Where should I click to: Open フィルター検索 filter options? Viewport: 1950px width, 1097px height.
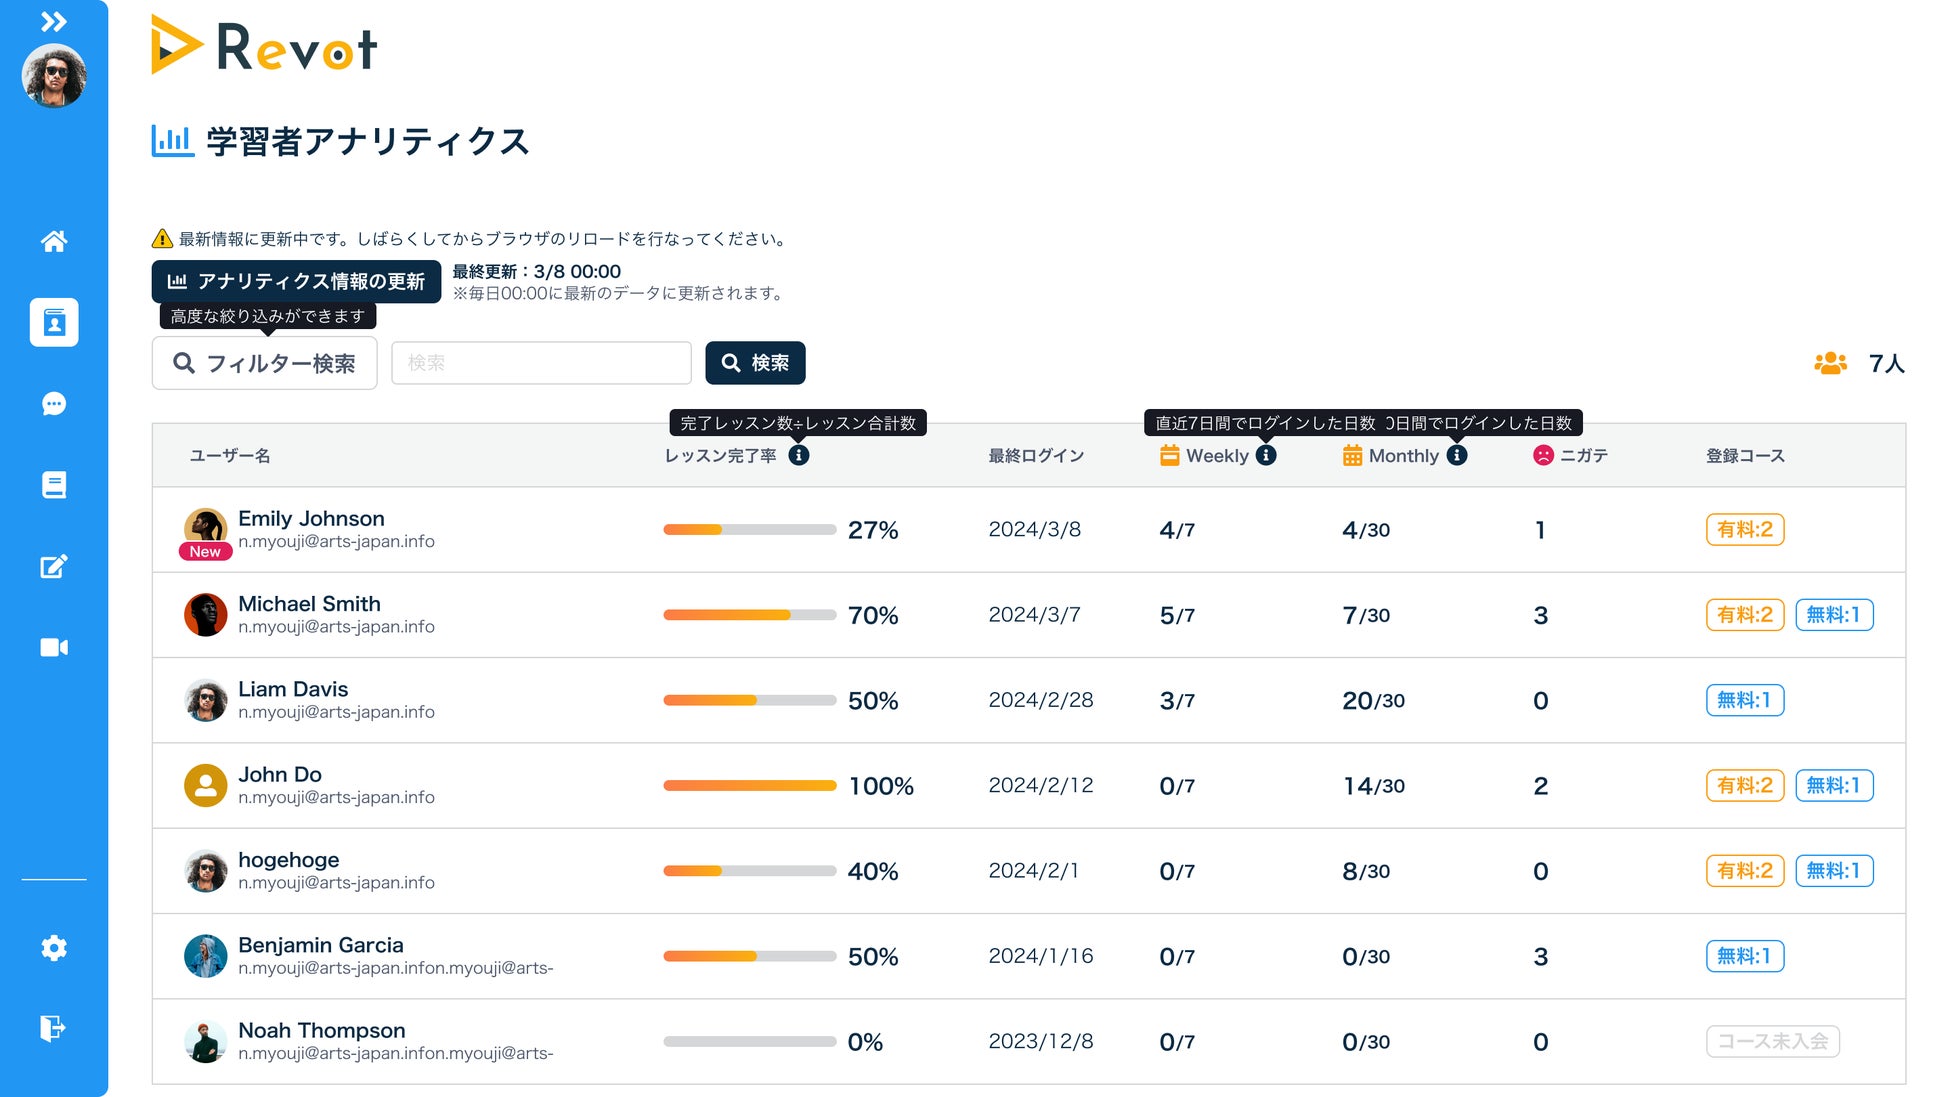tap(264, 363)
